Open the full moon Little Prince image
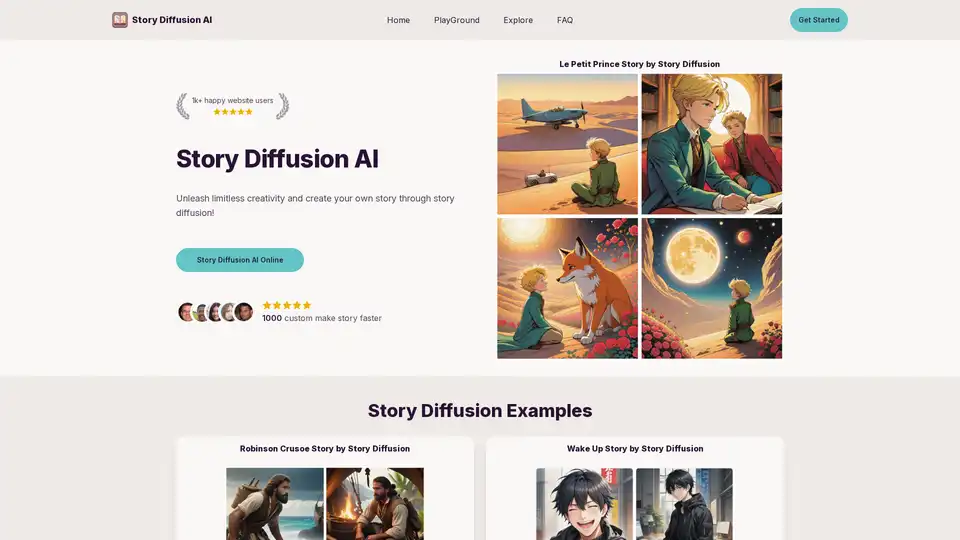Screen dimensions: 960x540 tap(711, 288)
